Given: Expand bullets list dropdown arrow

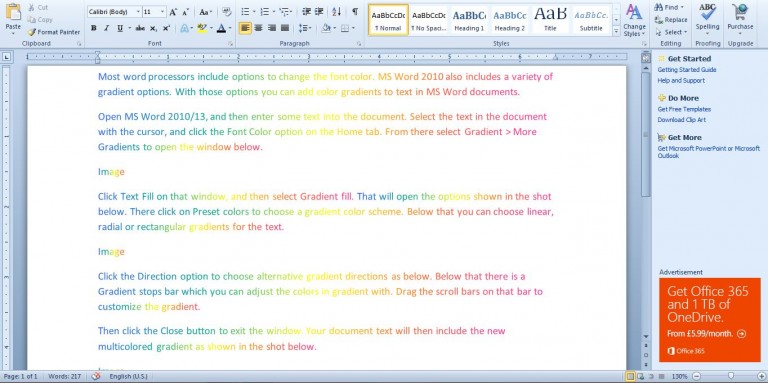Looking at the screenshot, I should coord(254,12).
